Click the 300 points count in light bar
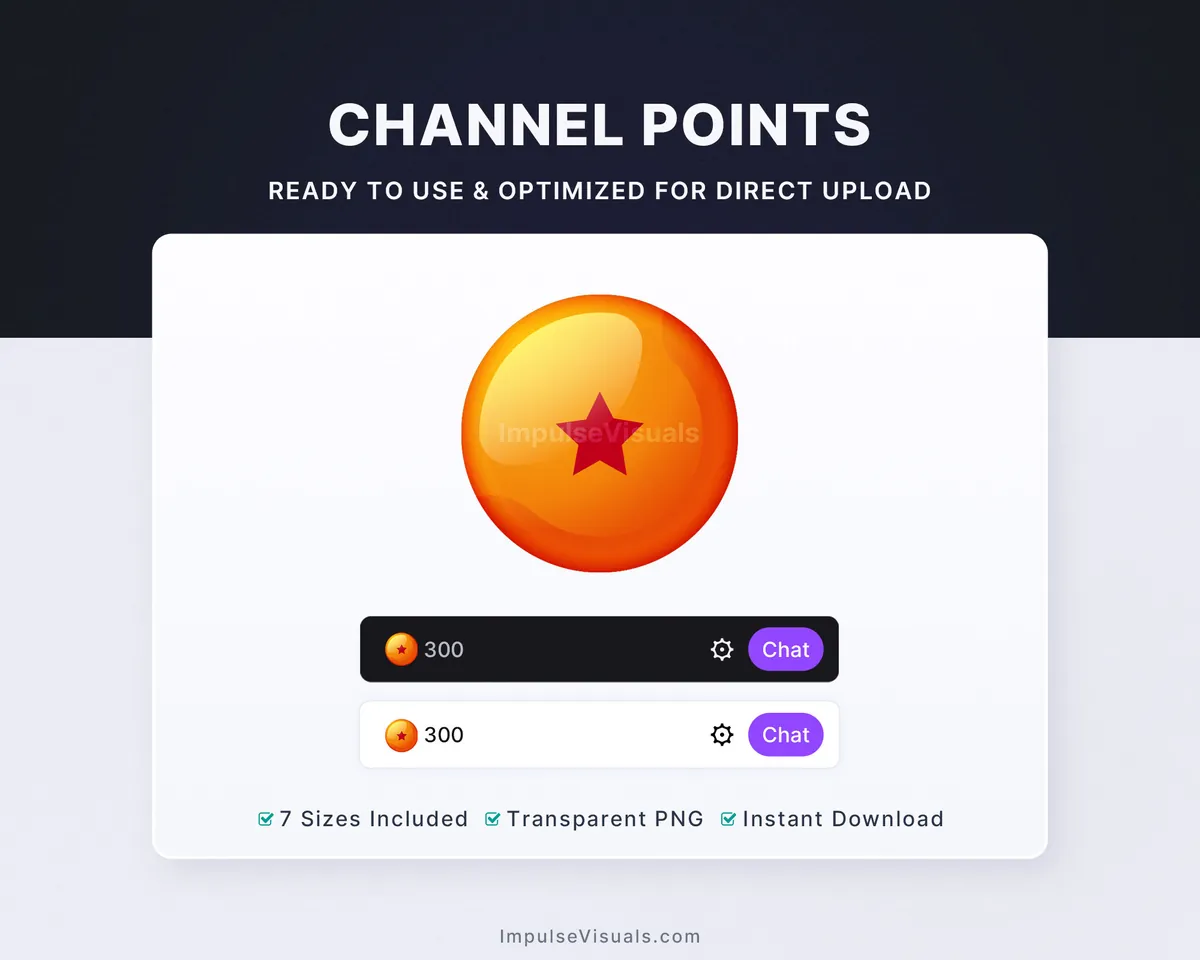1200x960 pixels. pyautogui.click(x=444, y=735)
